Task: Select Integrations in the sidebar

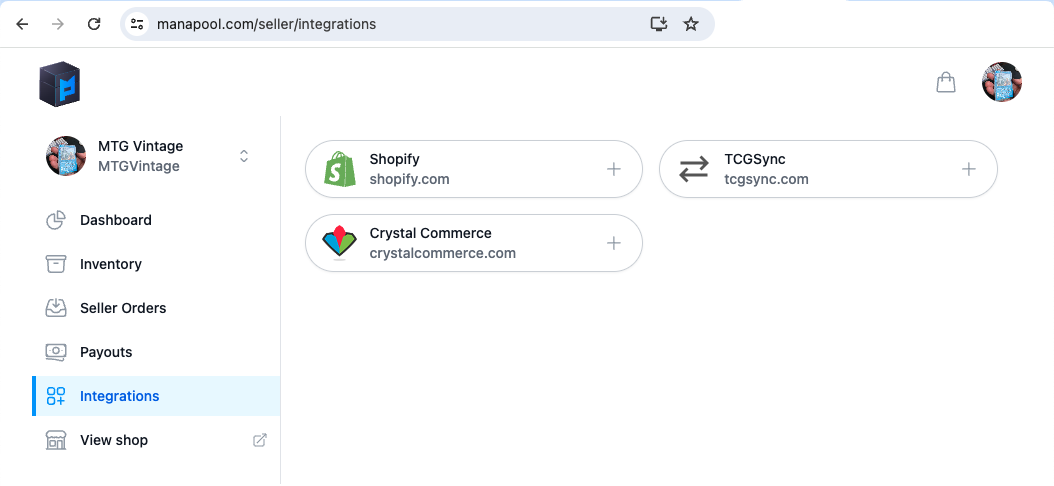Action: pyautogui.click(x=156, y=396)
